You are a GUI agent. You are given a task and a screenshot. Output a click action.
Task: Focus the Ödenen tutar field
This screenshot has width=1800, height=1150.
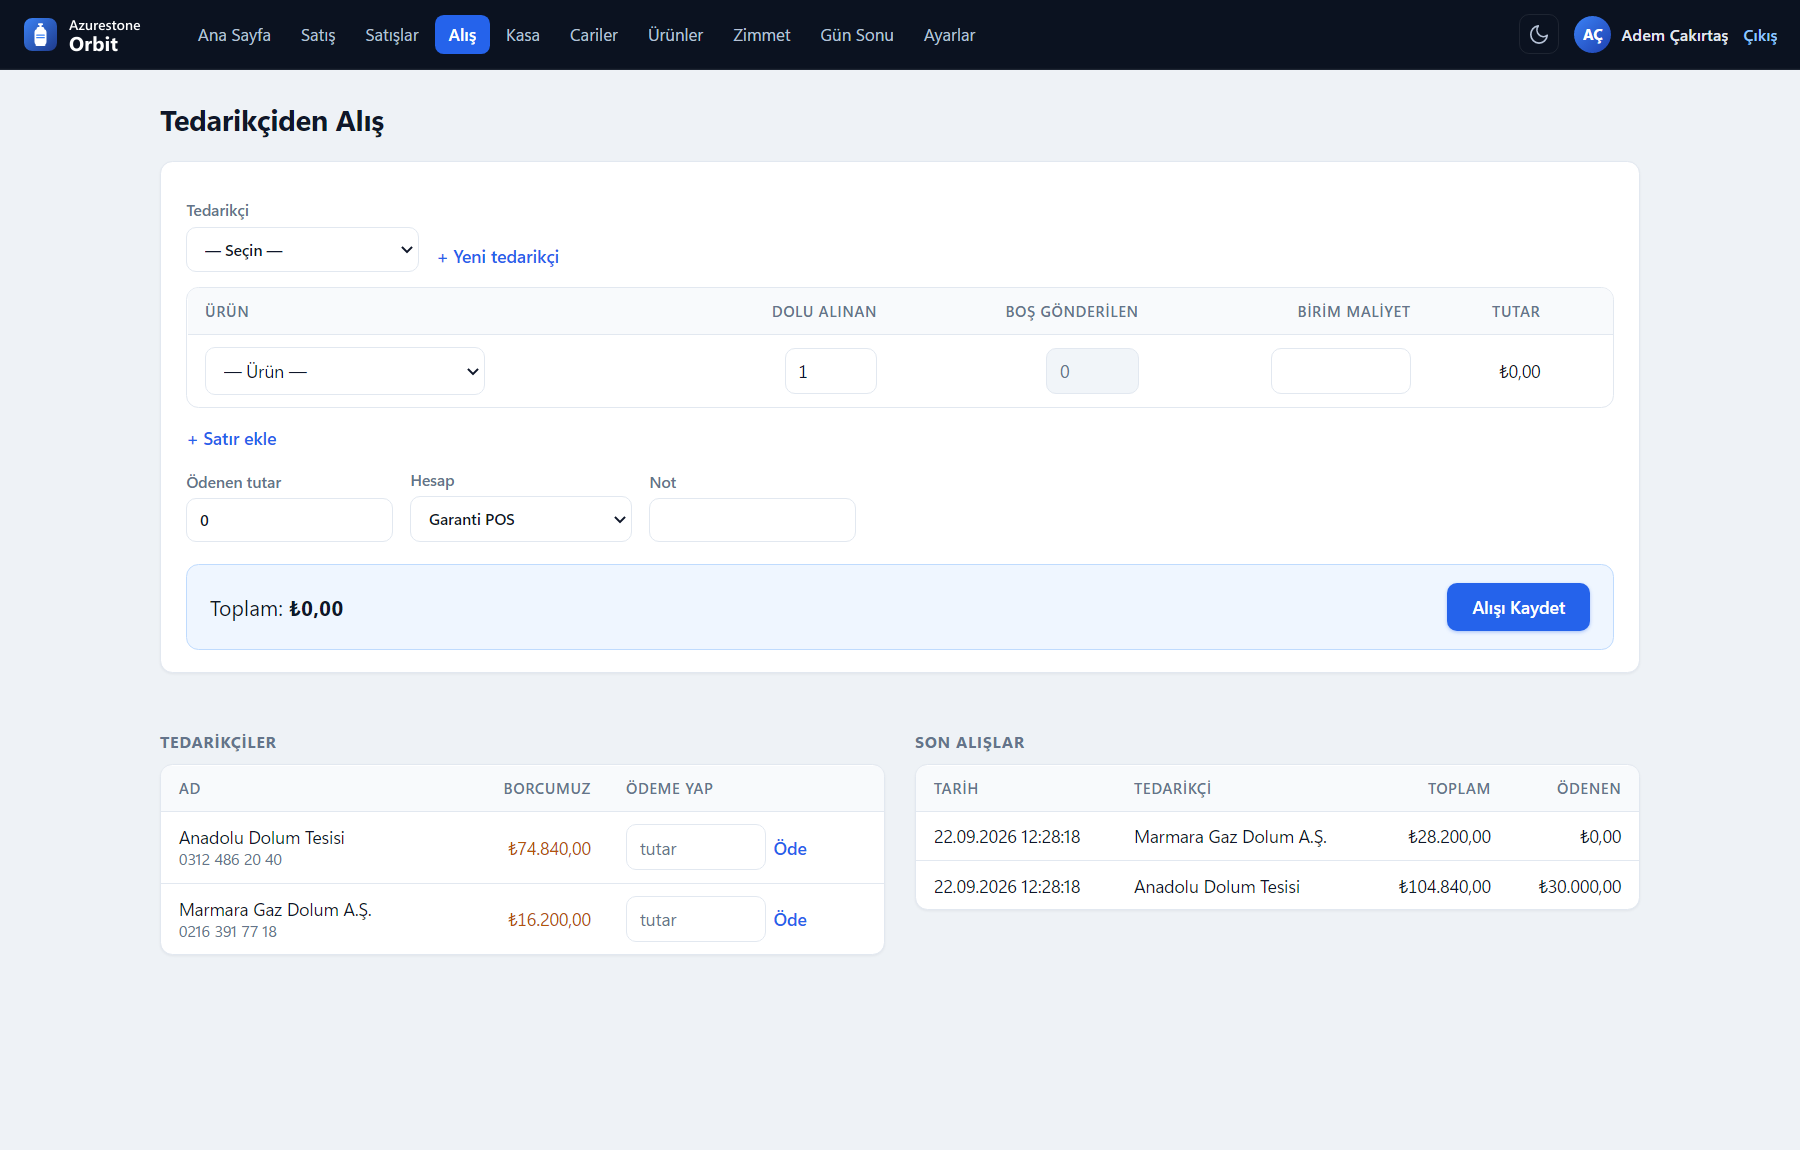pyautogui.click(x=289, y=520)
